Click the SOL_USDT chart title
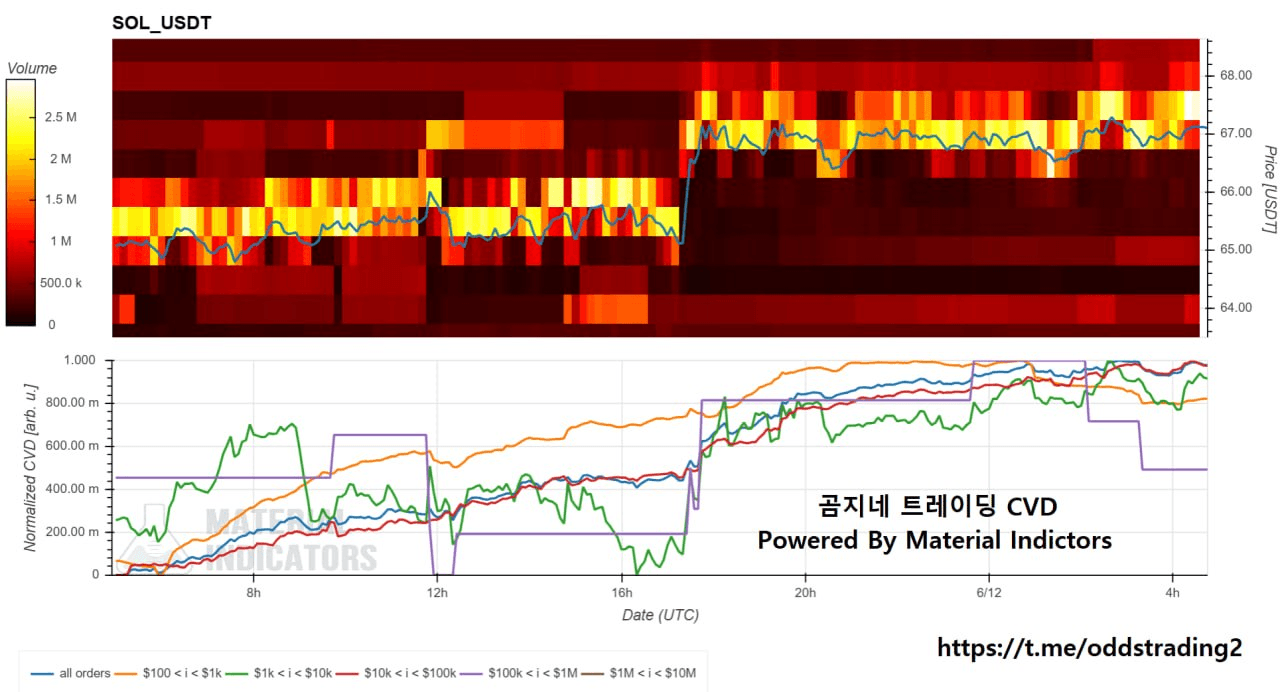The image size is (1280, 692). point(162,22)
